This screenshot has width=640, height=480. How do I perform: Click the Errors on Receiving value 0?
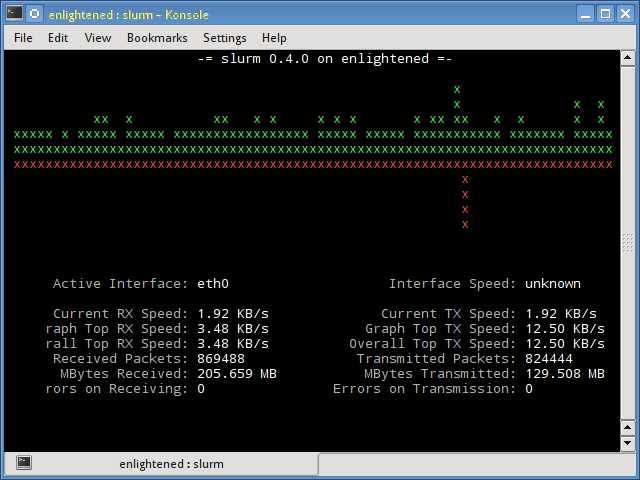pos(201,389)
